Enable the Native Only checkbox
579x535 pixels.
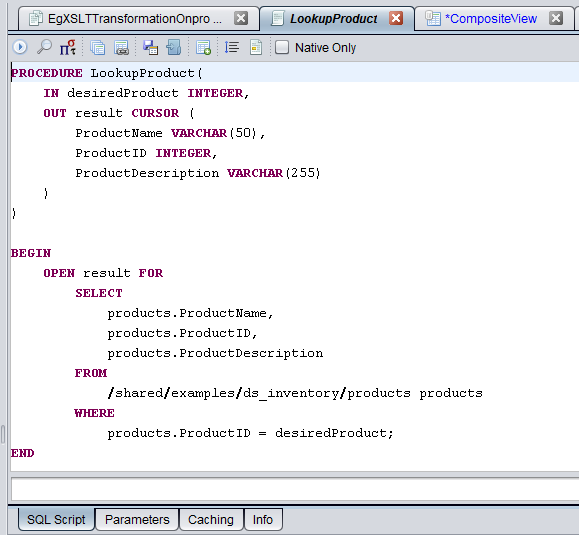point(282,47)
